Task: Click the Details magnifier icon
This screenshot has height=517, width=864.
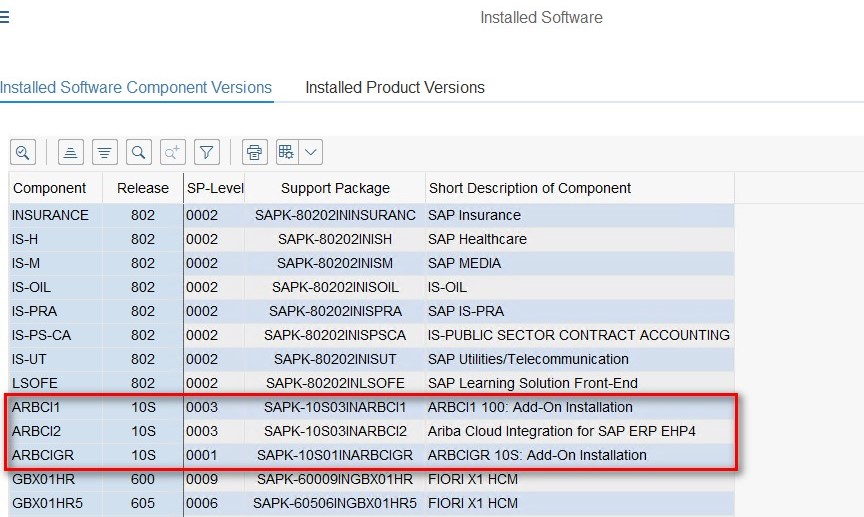Action: pos(23,152)
